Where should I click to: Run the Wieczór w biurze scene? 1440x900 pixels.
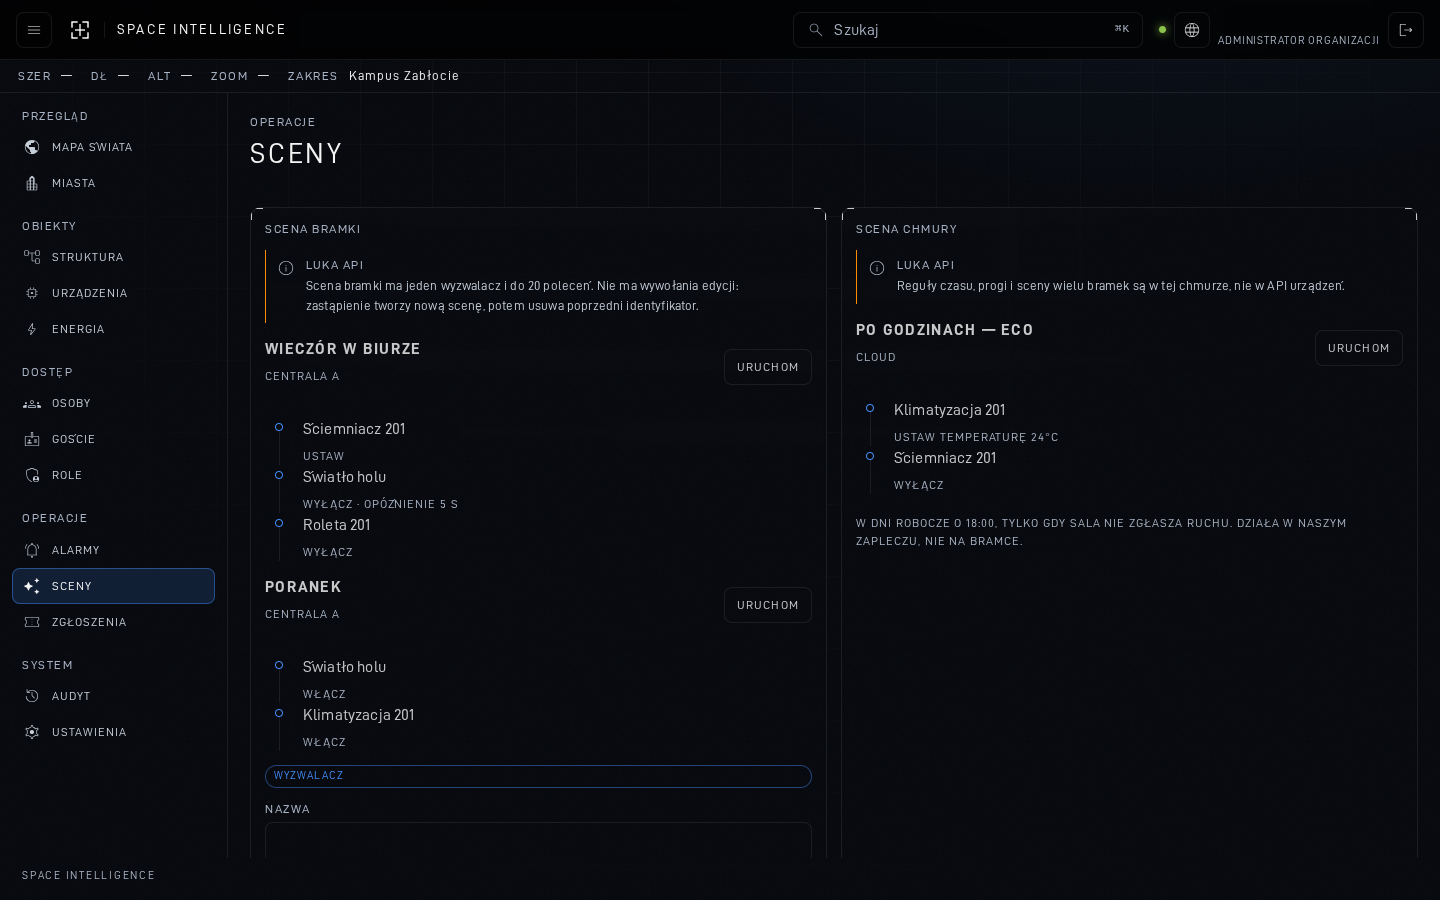pyautogui.click(x=768, y=367)
